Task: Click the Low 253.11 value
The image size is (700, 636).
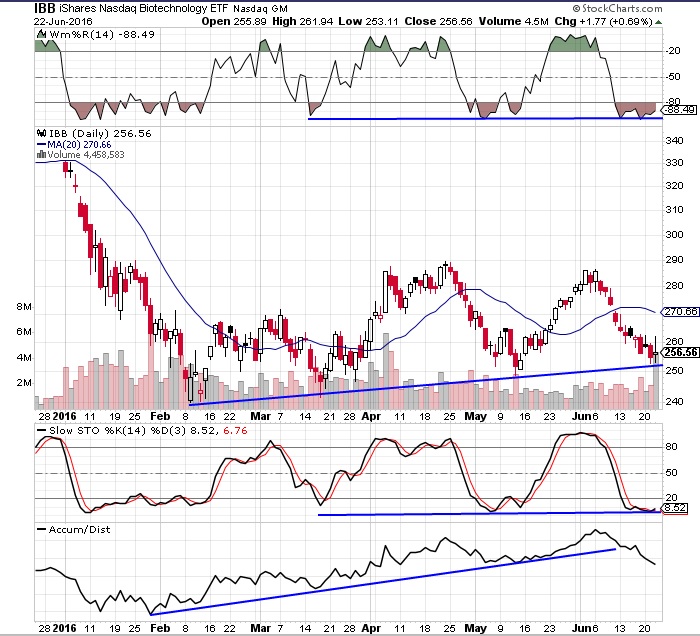Action: (368, 21)
